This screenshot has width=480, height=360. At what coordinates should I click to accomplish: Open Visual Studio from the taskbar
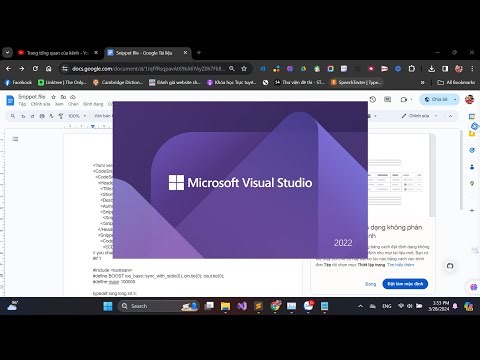click(x=242, y=306)
